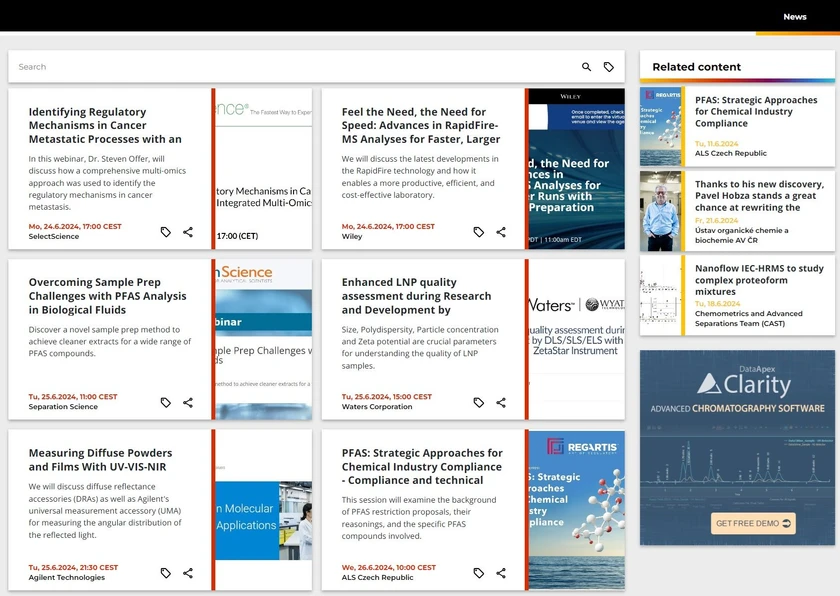
Task: Open the News menu item
Action: [x=795, y=17]
